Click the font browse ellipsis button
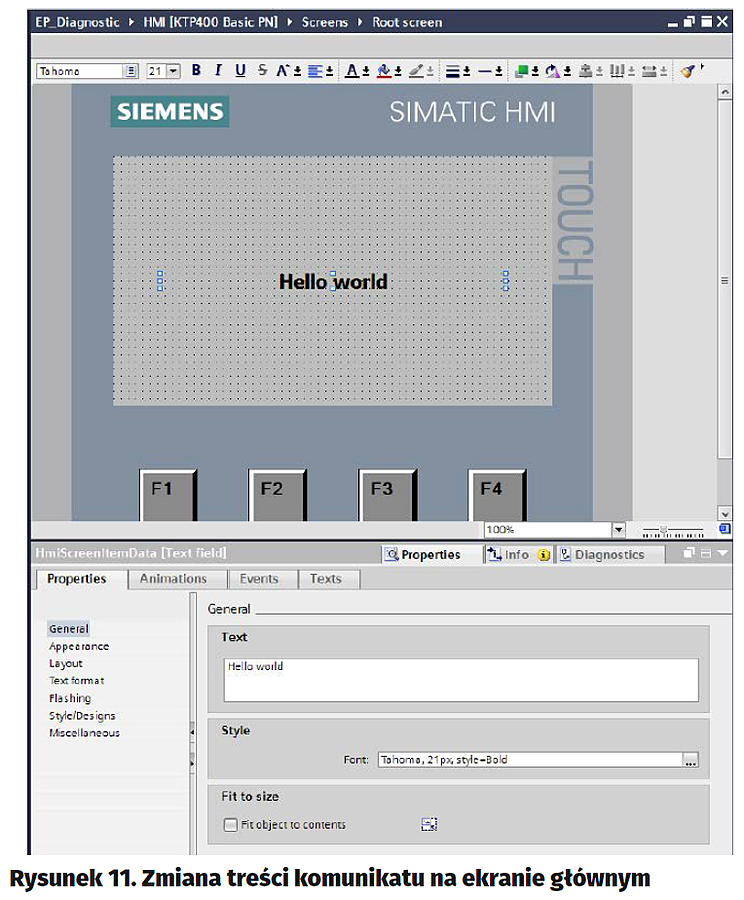The image size is (744, 900). (690, 761)
